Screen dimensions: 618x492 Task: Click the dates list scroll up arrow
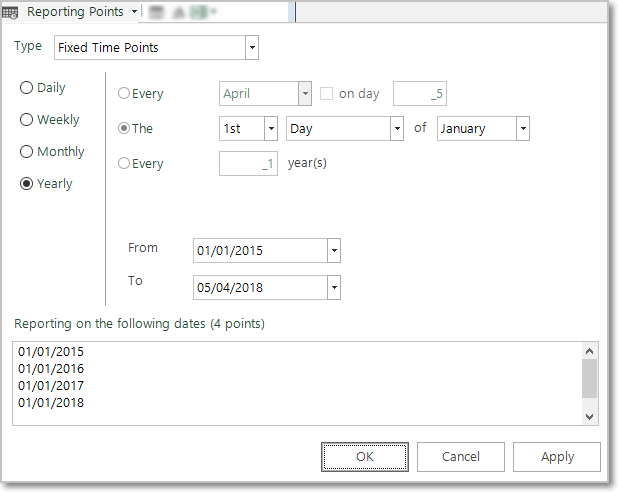click(590, 351)
